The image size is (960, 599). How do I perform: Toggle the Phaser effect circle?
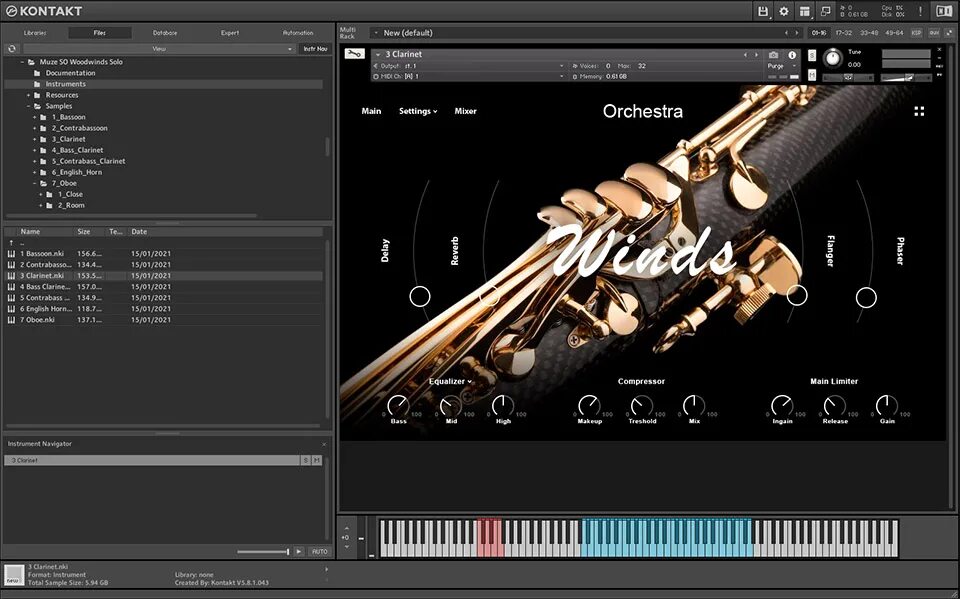pyautogui.click(x=866, y=298)
